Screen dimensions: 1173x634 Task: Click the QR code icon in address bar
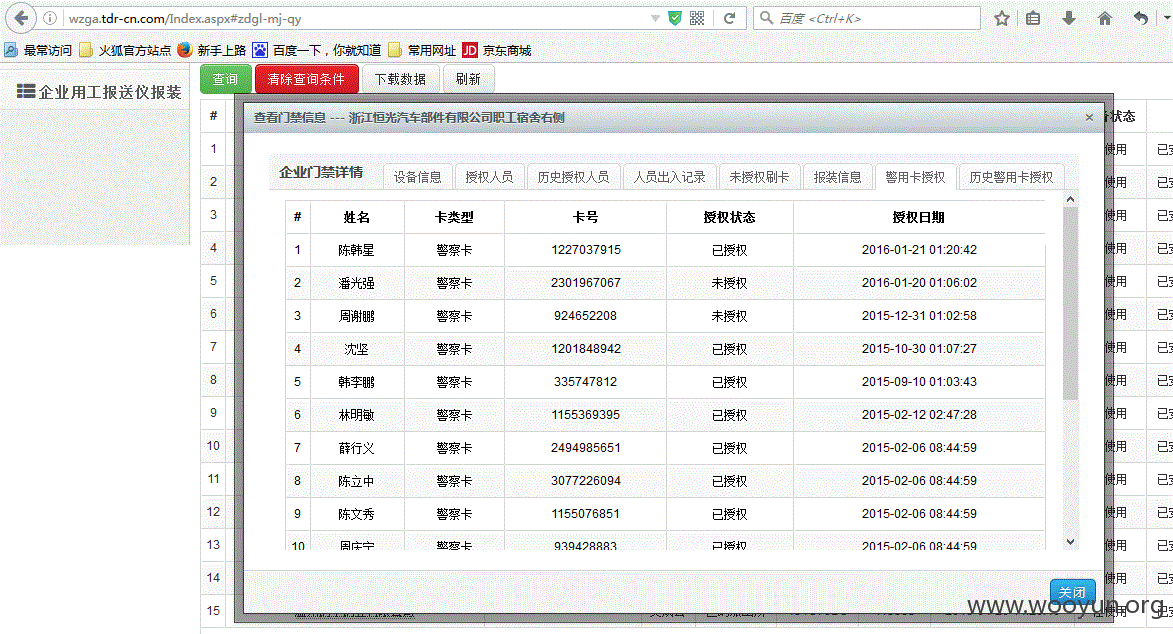click(x=697, y=18)
